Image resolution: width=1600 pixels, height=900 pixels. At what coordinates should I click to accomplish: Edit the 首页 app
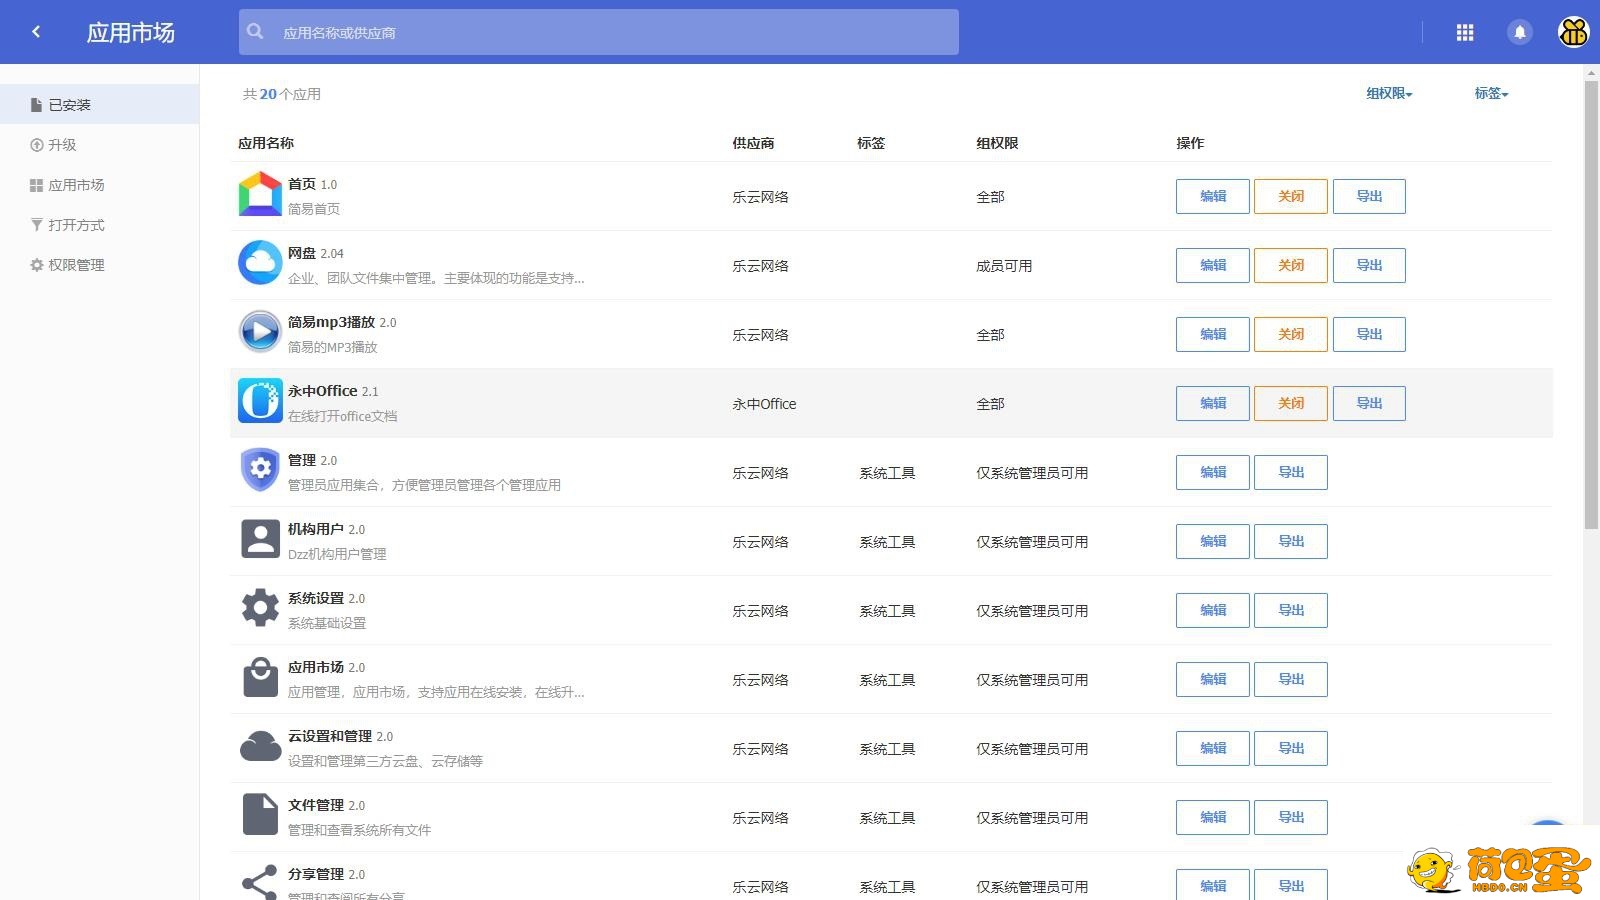1212,196
